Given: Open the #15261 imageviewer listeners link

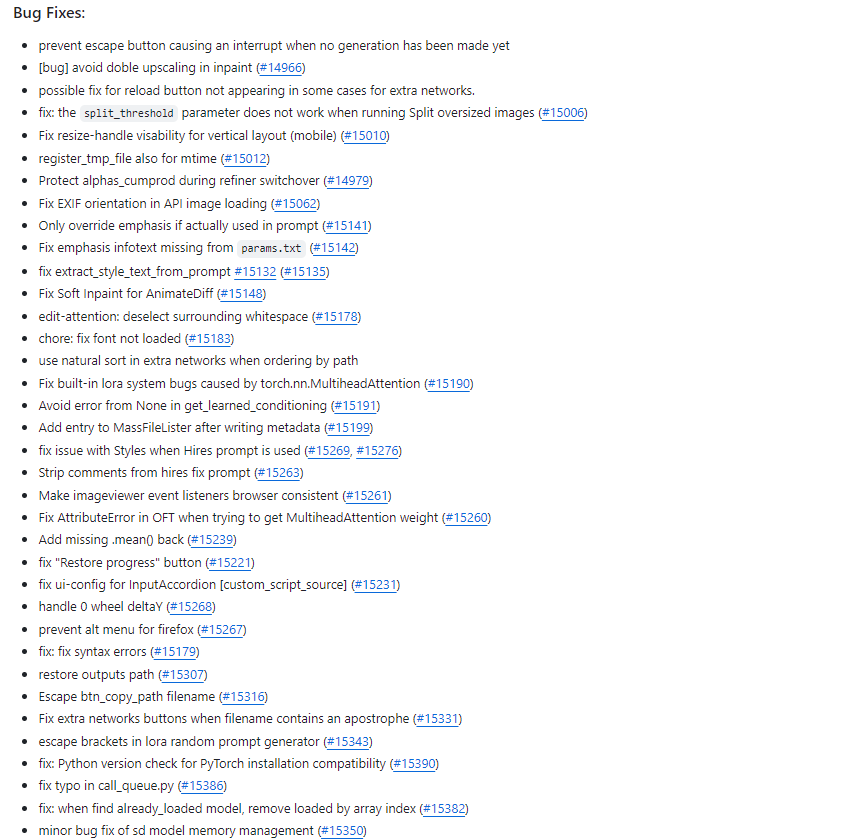Looking at the screenshot, I should [x=367, y=496].
